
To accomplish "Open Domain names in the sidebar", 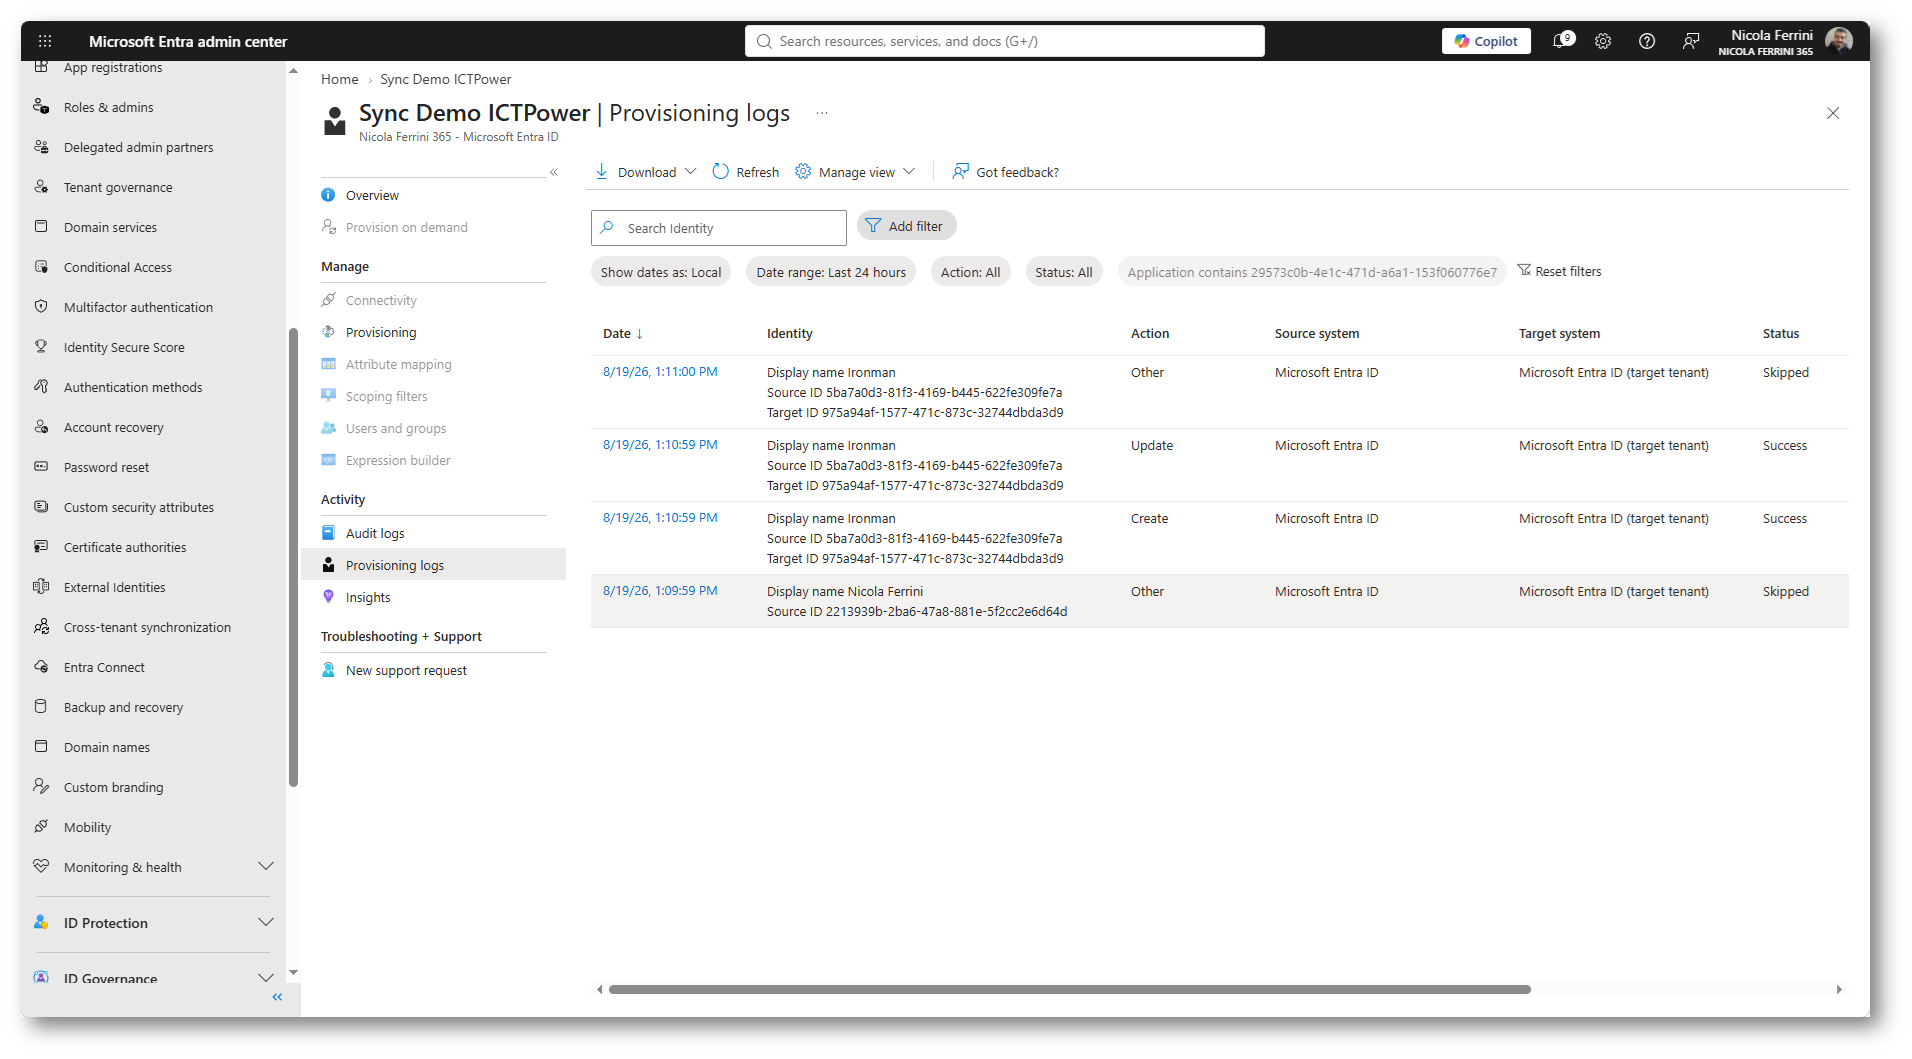I will [x=106, y=747].
